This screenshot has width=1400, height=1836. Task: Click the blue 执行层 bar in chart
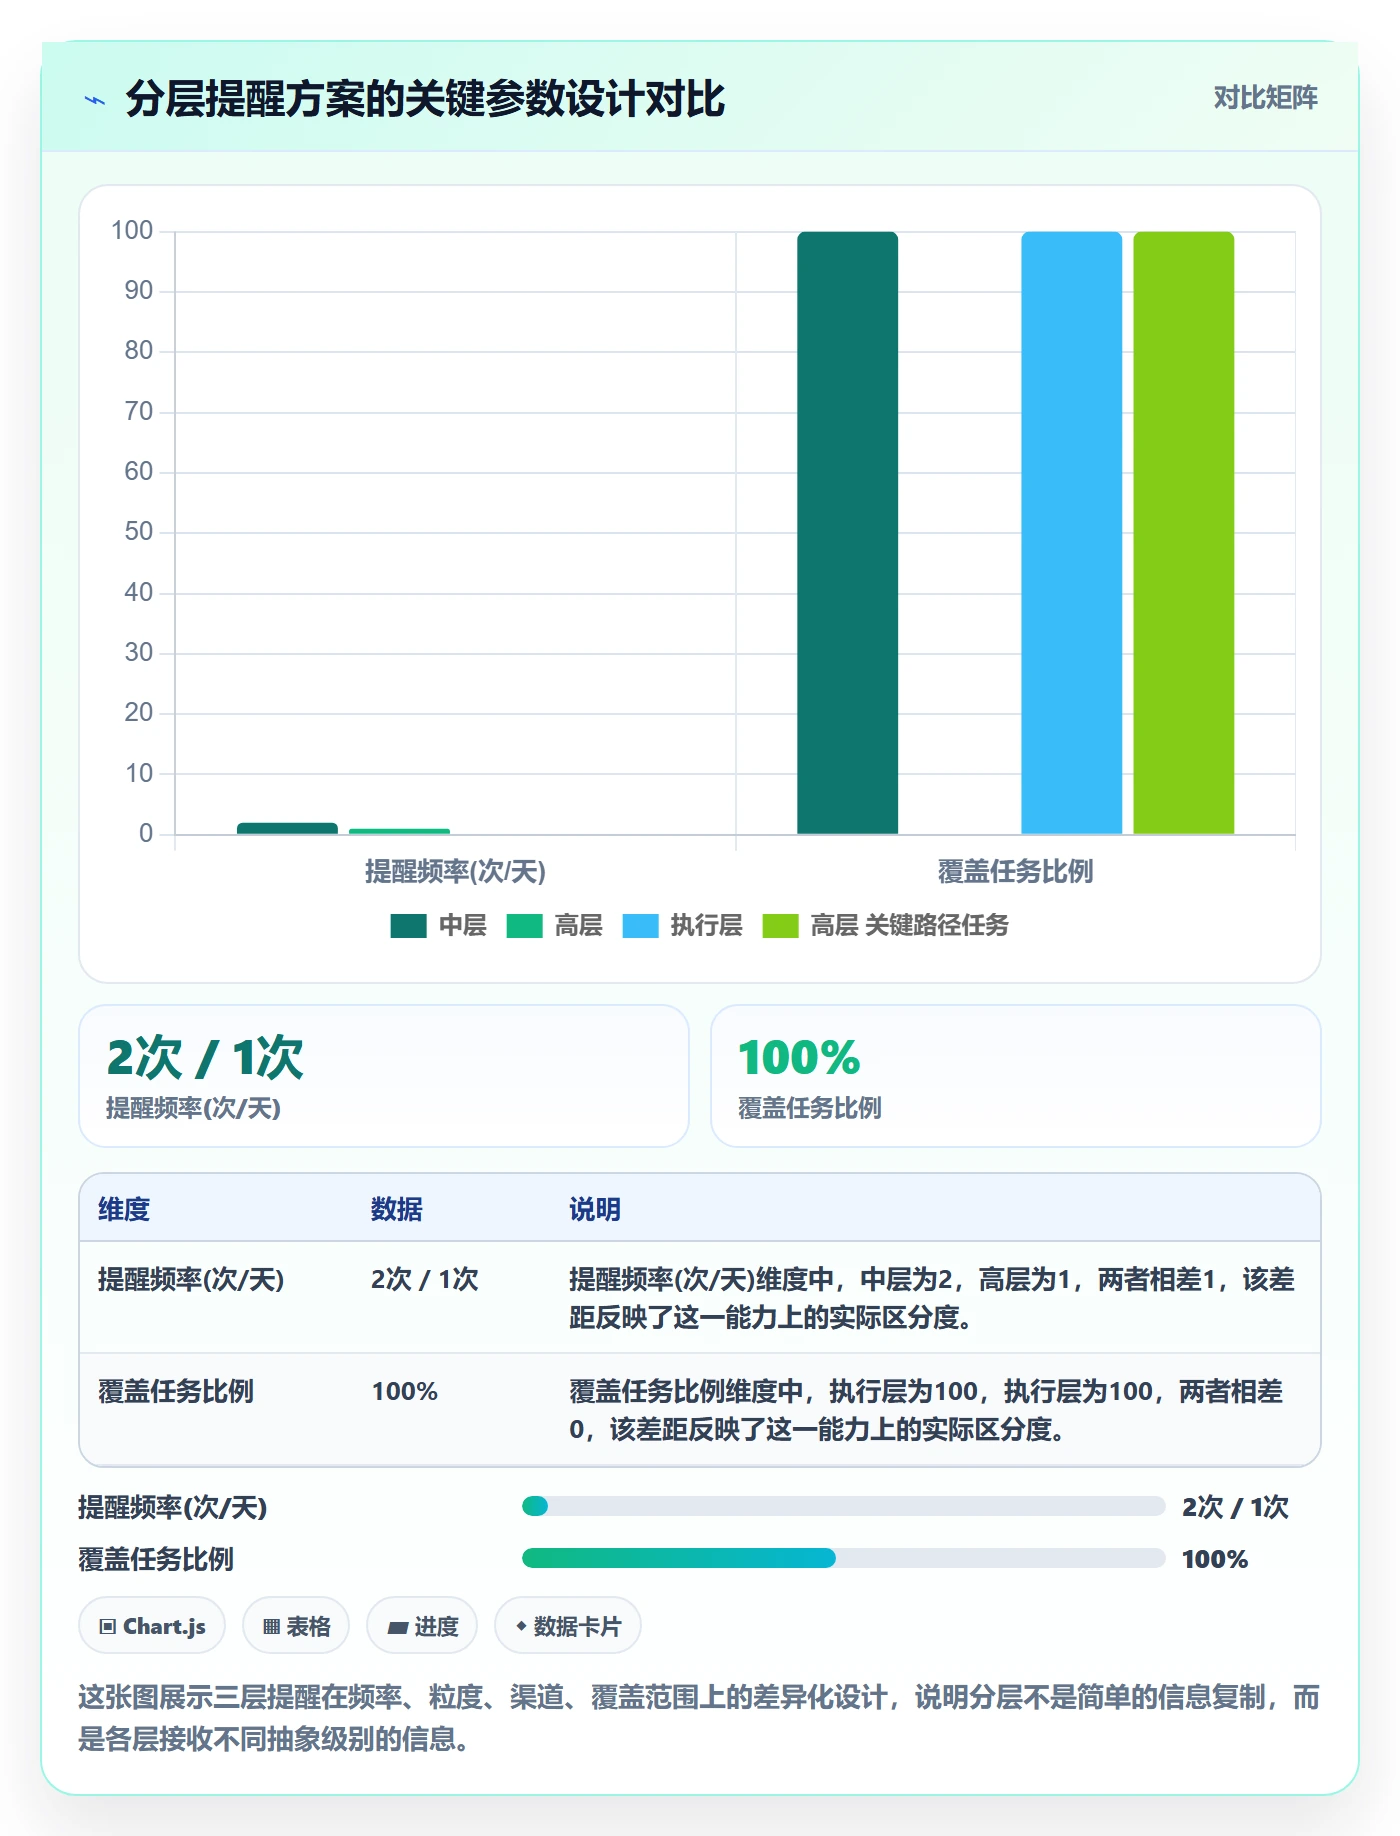[1072, 532]
